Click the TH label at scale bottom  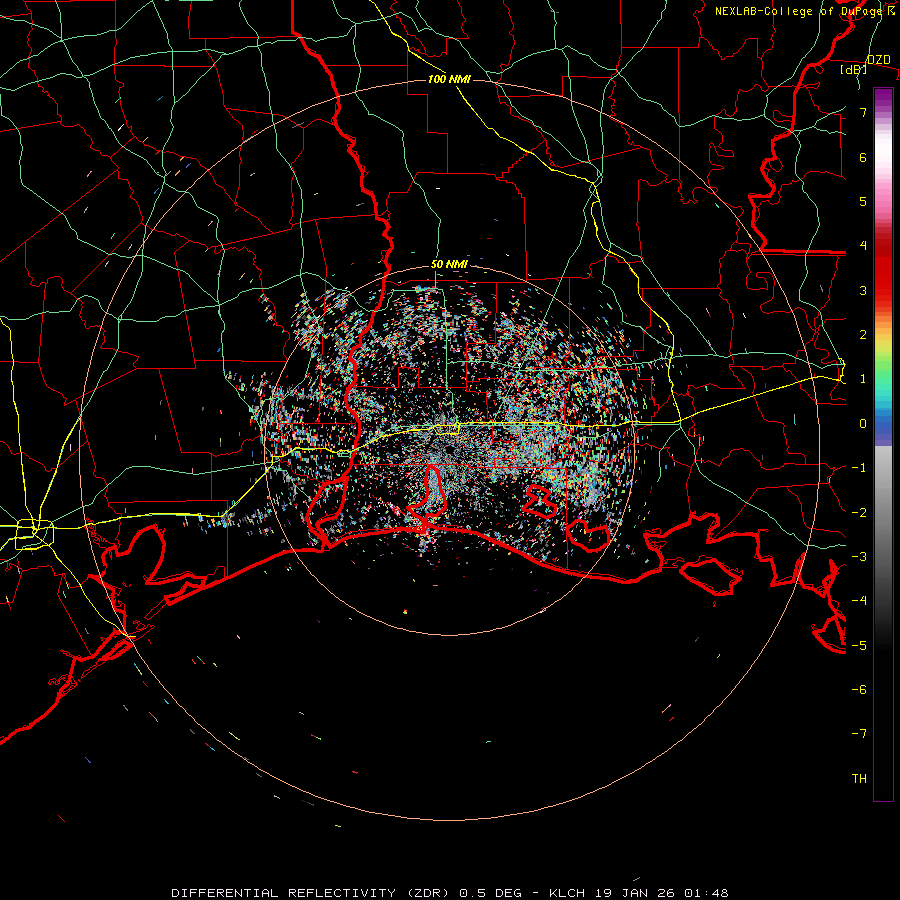[859, 779]
